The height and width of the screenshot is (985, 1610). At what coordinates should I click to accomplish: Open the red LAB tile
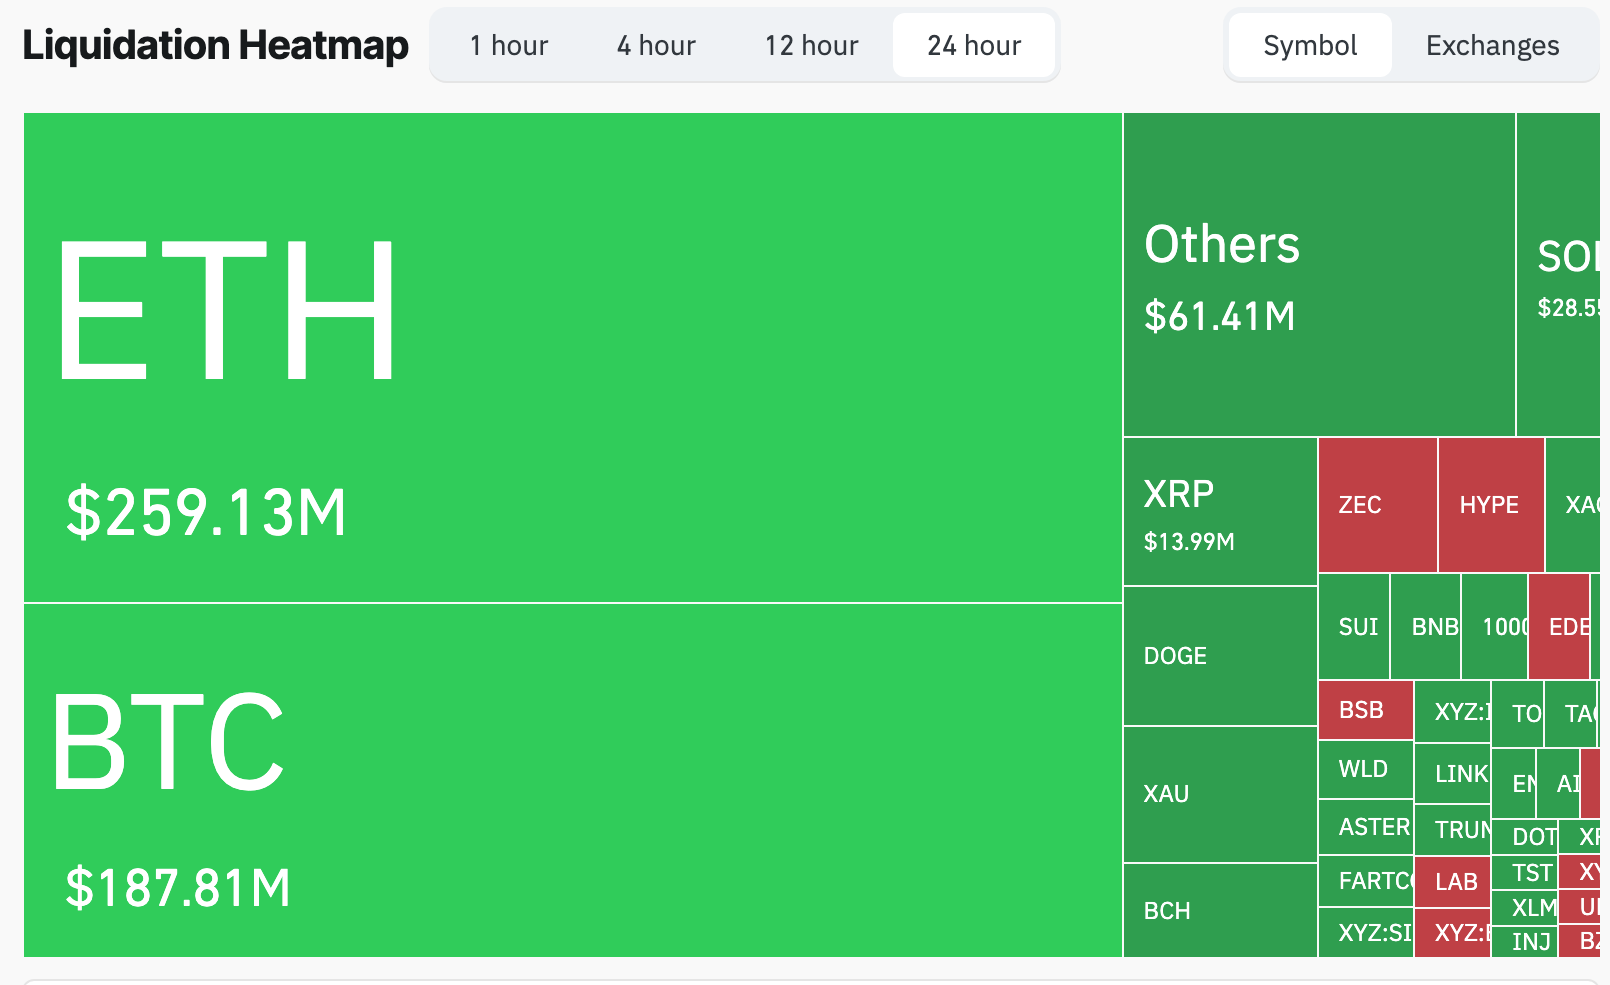coord(1453,882)
